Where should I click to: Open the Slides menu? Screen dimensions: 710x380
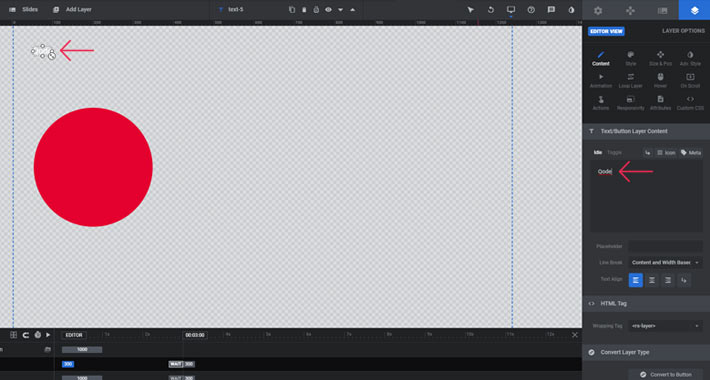[x=24, y=10]
